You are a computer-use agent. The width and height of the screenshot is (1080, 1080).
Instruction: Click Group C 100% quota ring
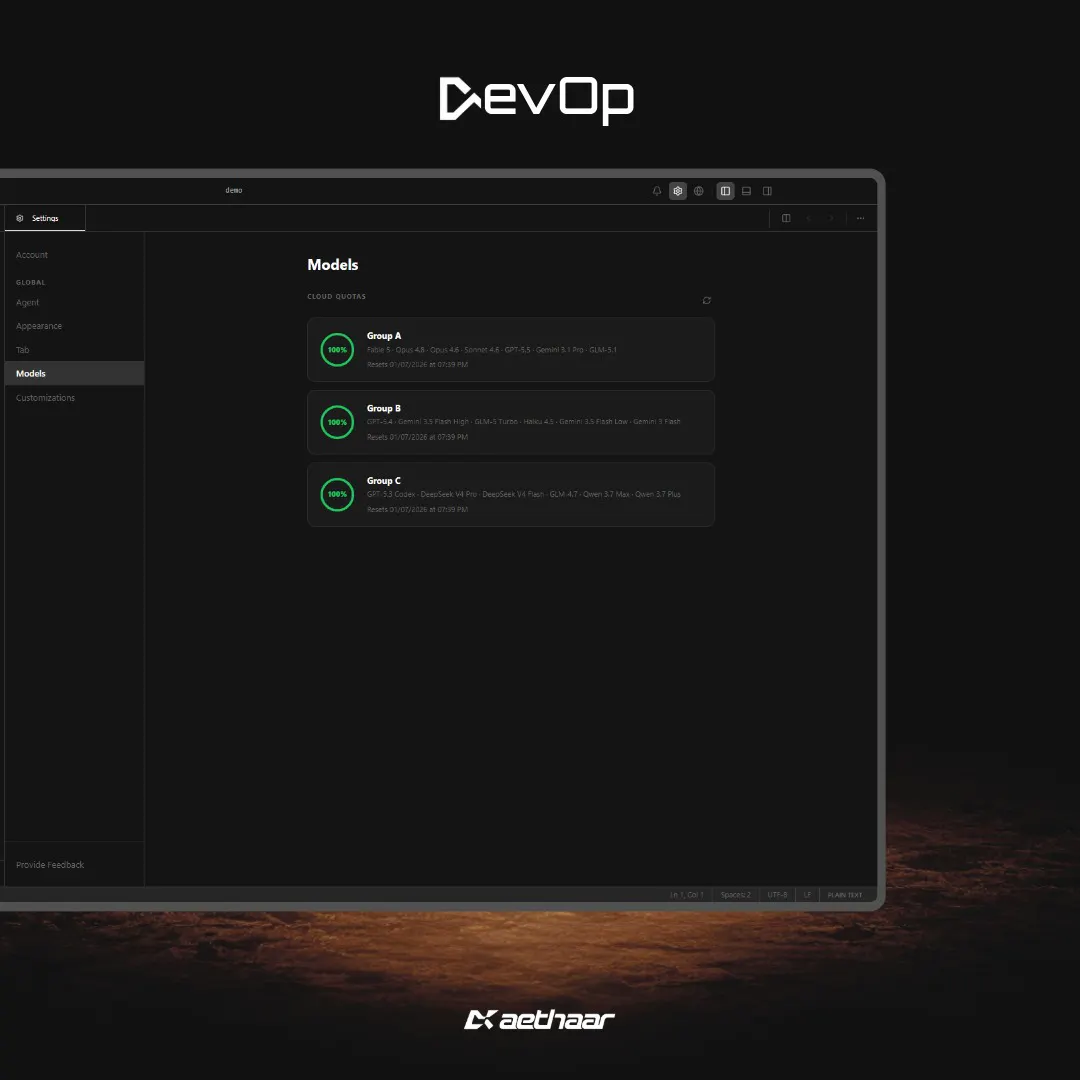tap(338, 495)
